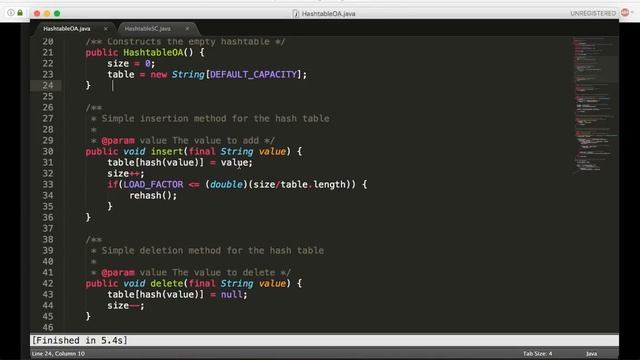Click the '[Finished in 5.4s]' build output
This screenshot has width=640, height=360.
[80, 340]
